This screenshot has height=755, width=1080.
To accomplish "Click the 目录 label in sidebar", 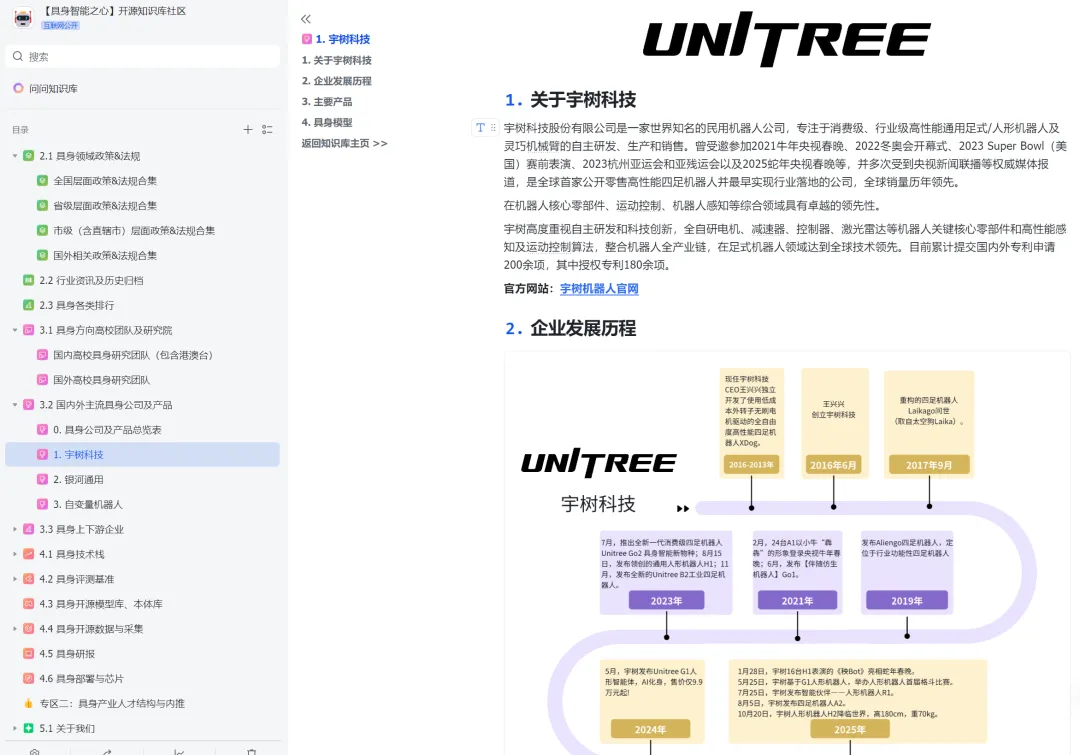I will (21, 130).
